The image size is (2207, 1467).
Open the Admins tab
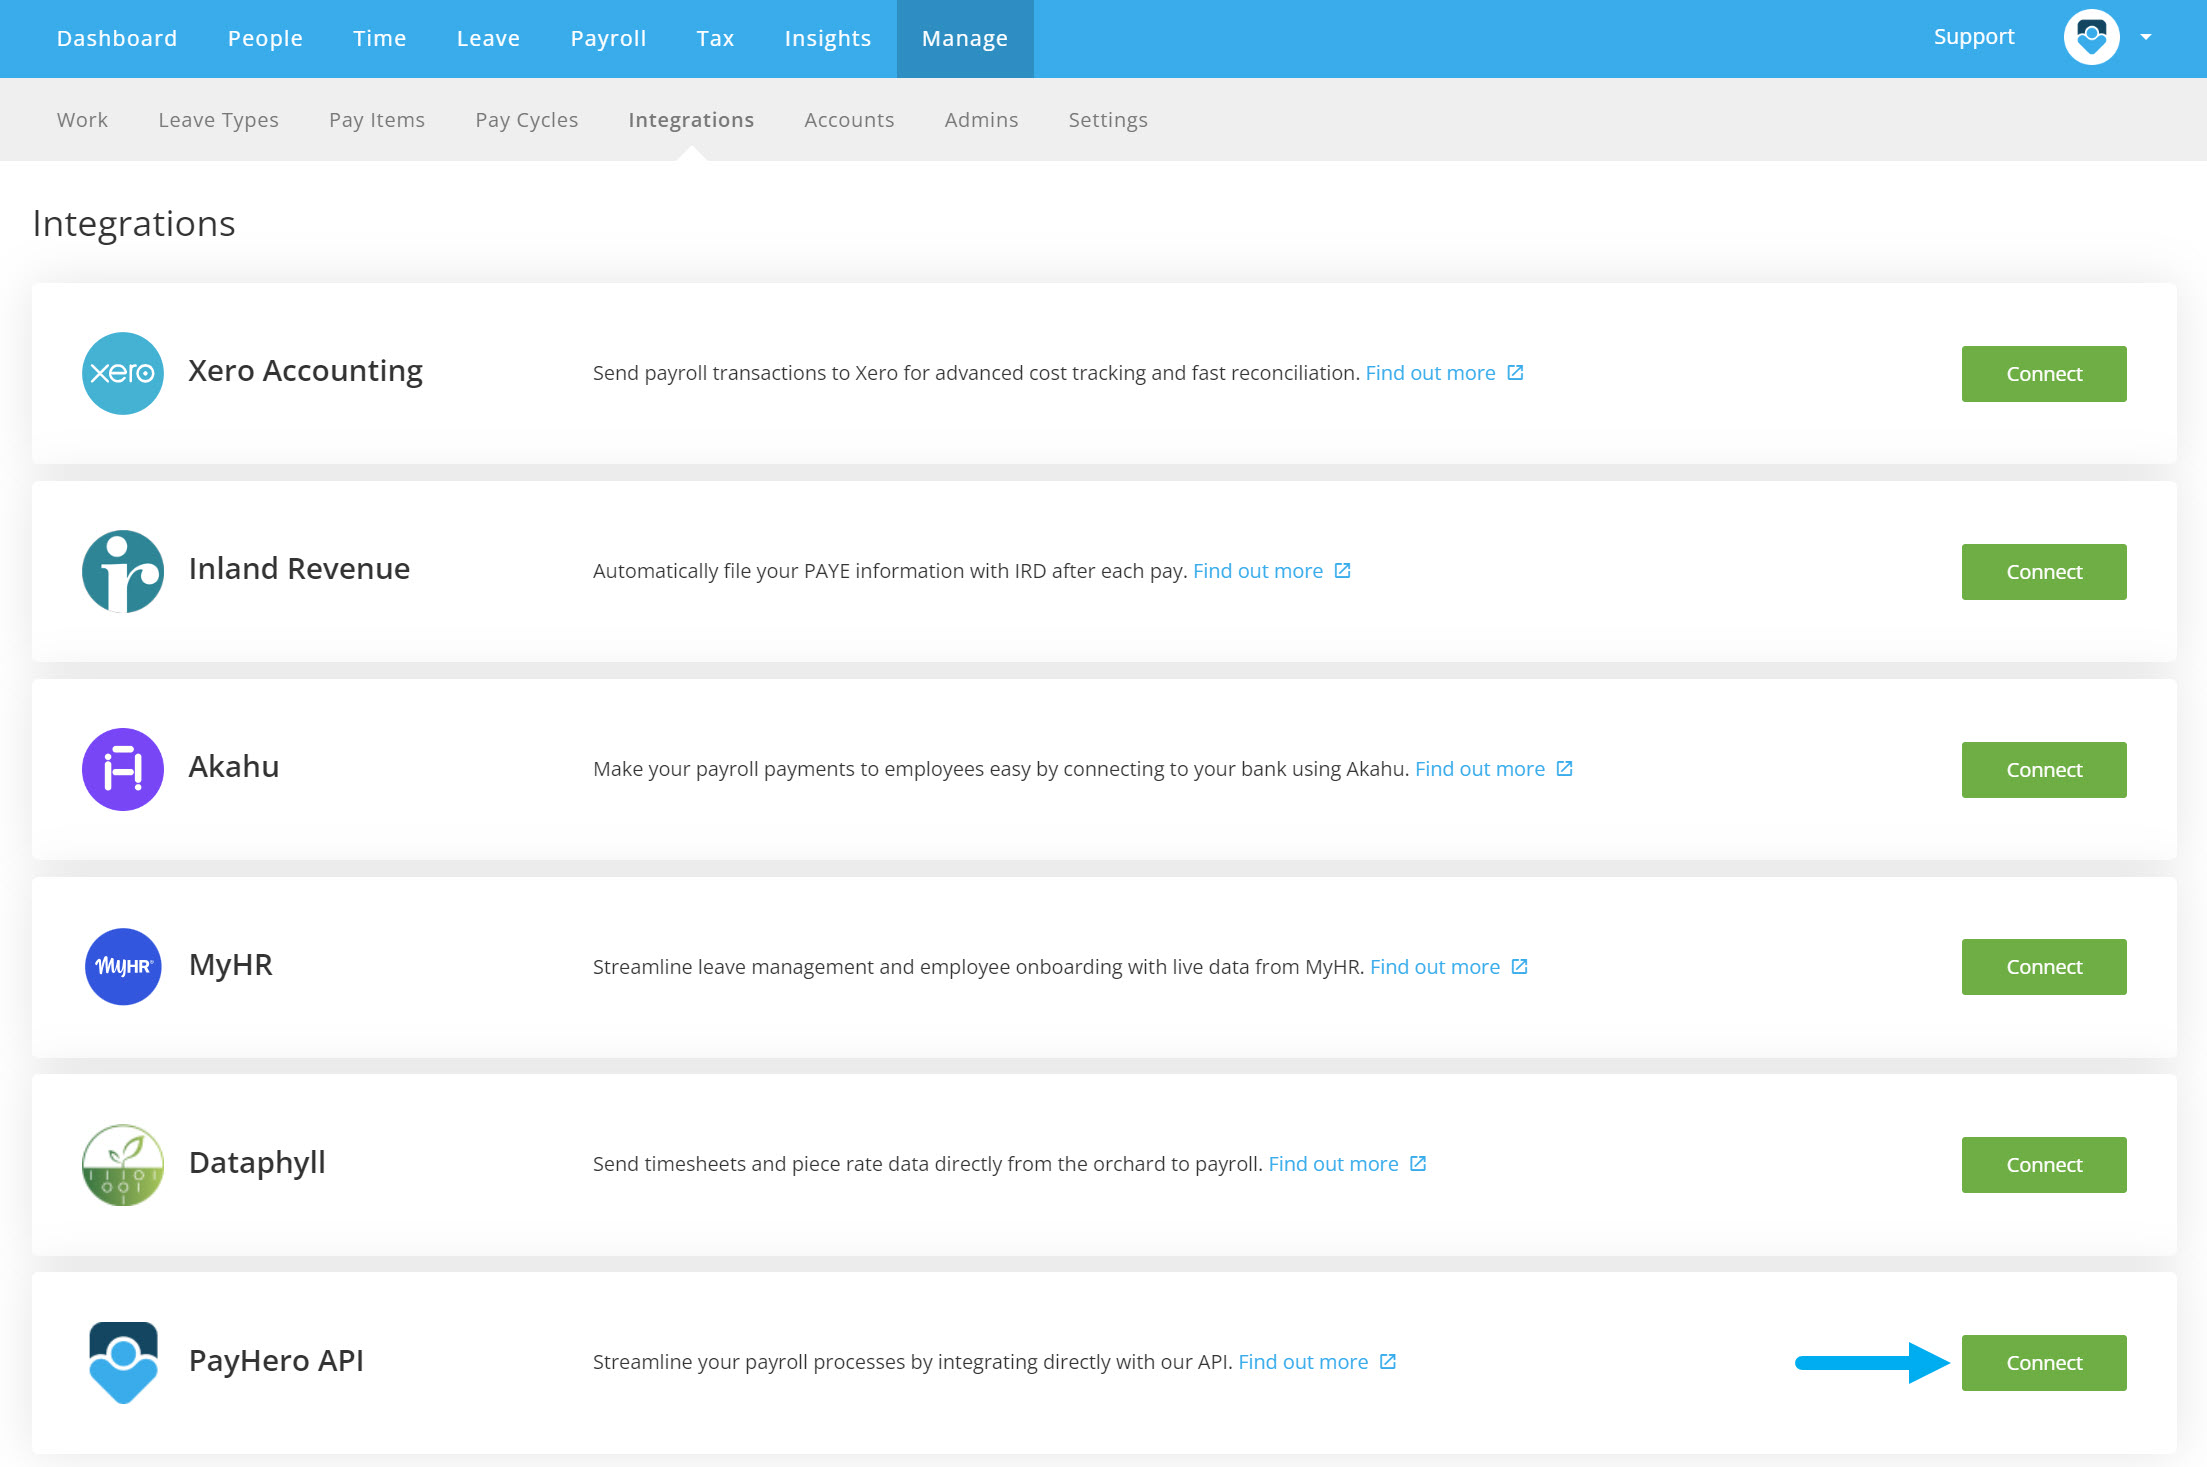click(981, 120)
